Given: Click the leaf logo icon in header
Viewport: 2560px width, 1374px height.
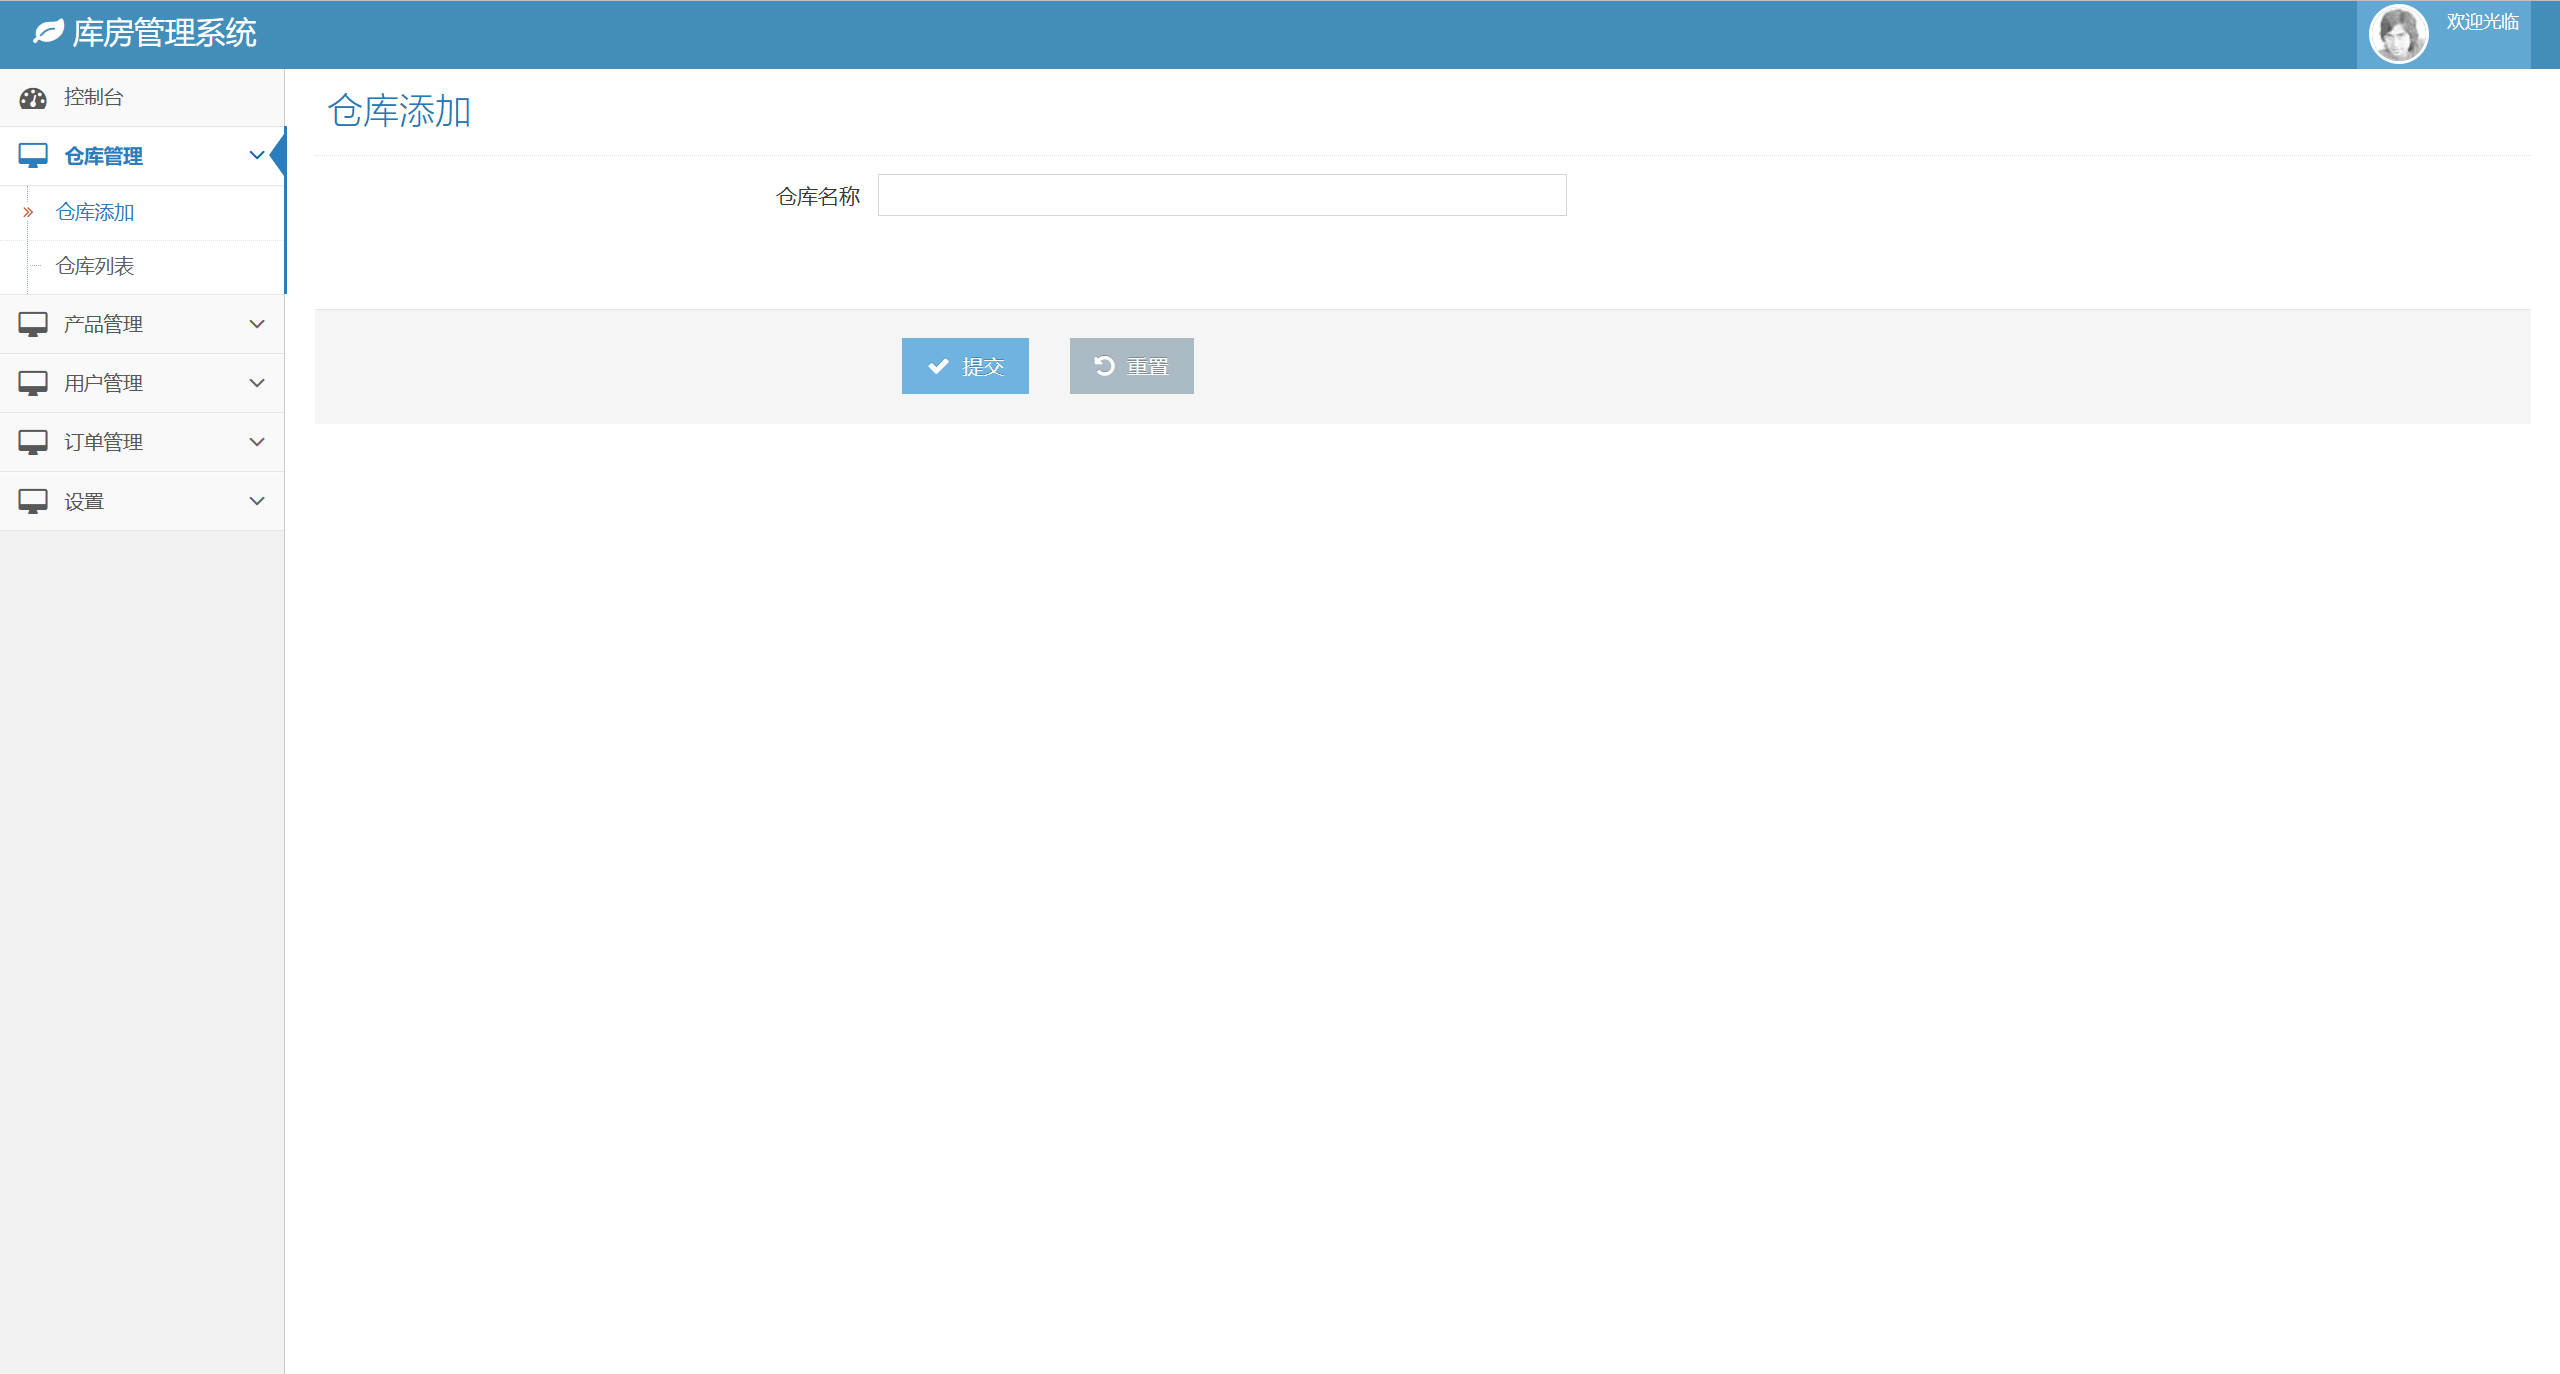Looking at the screenshot, I should (x=48, y=32).
